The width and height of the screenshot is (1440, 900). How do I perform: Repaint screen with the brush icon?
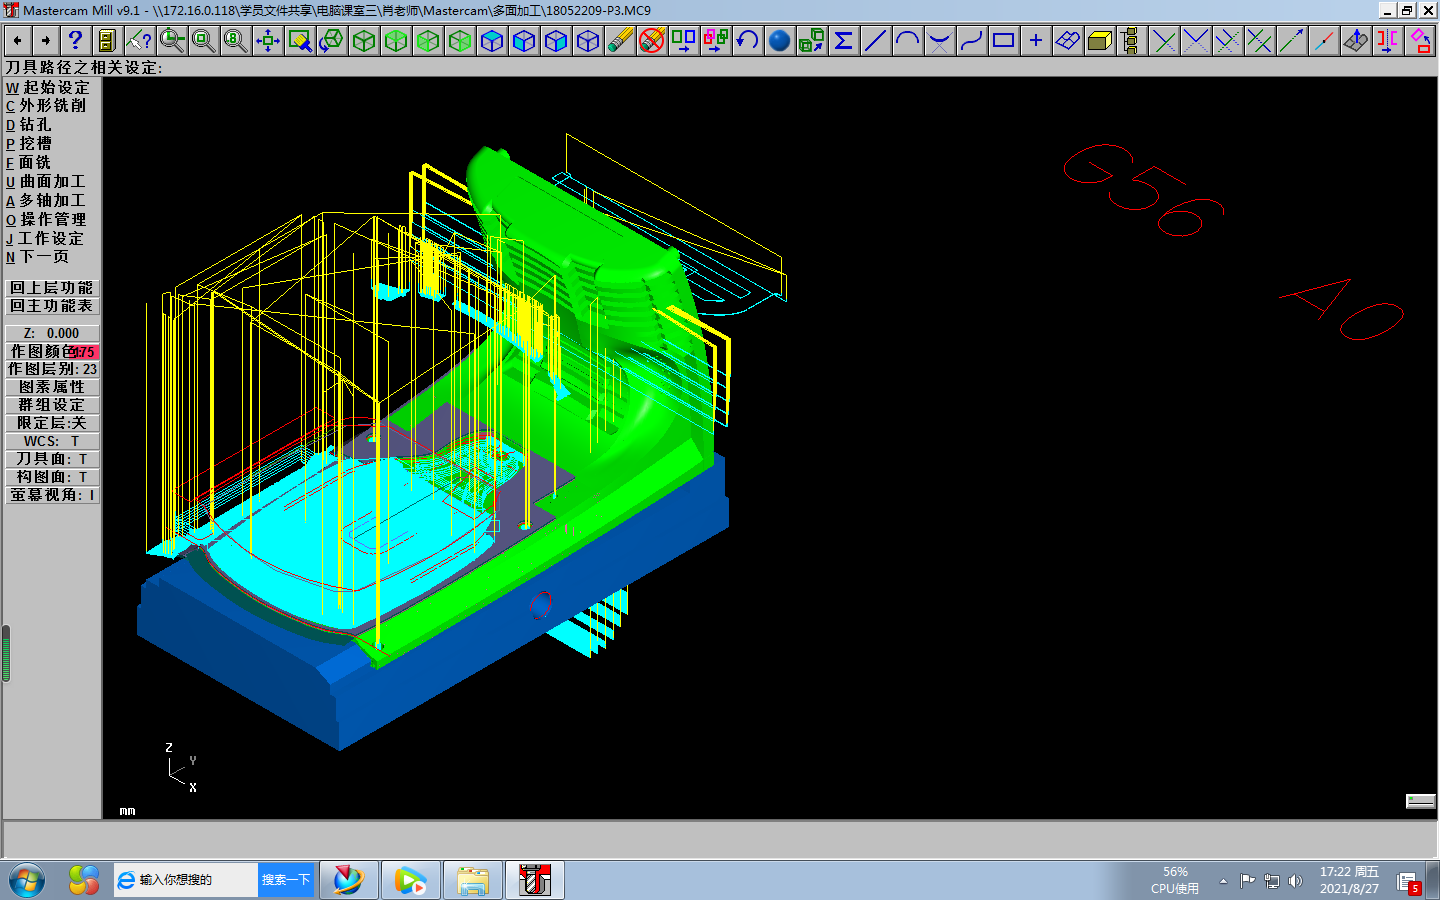pos(300,41)
